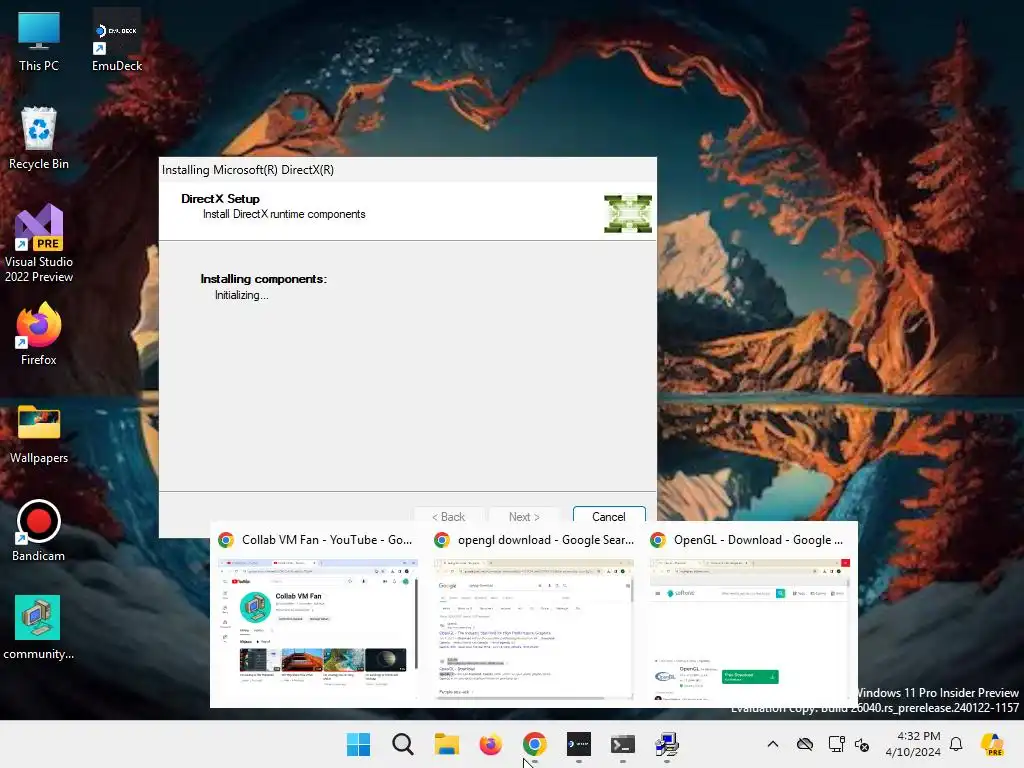
Task: Switch to DirectX setup taskbar icon
Action: click(x=667, y=744)
